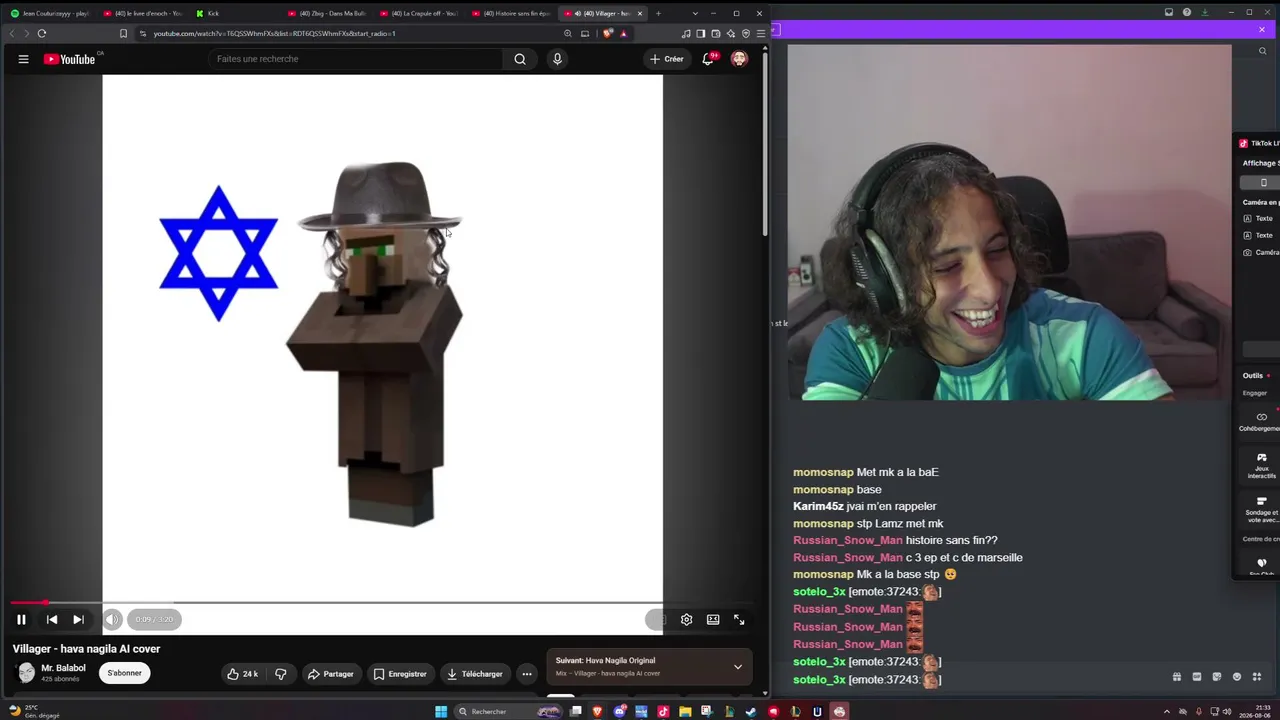Viewport: 1280px width, 720px height.
Task: Open the Windows Start menu
Action: 441,712
